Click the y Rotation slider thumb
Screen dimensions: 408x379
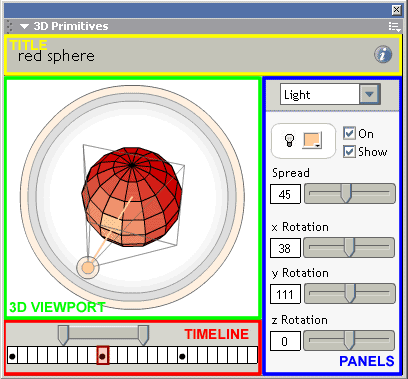[x=350, y=294]
